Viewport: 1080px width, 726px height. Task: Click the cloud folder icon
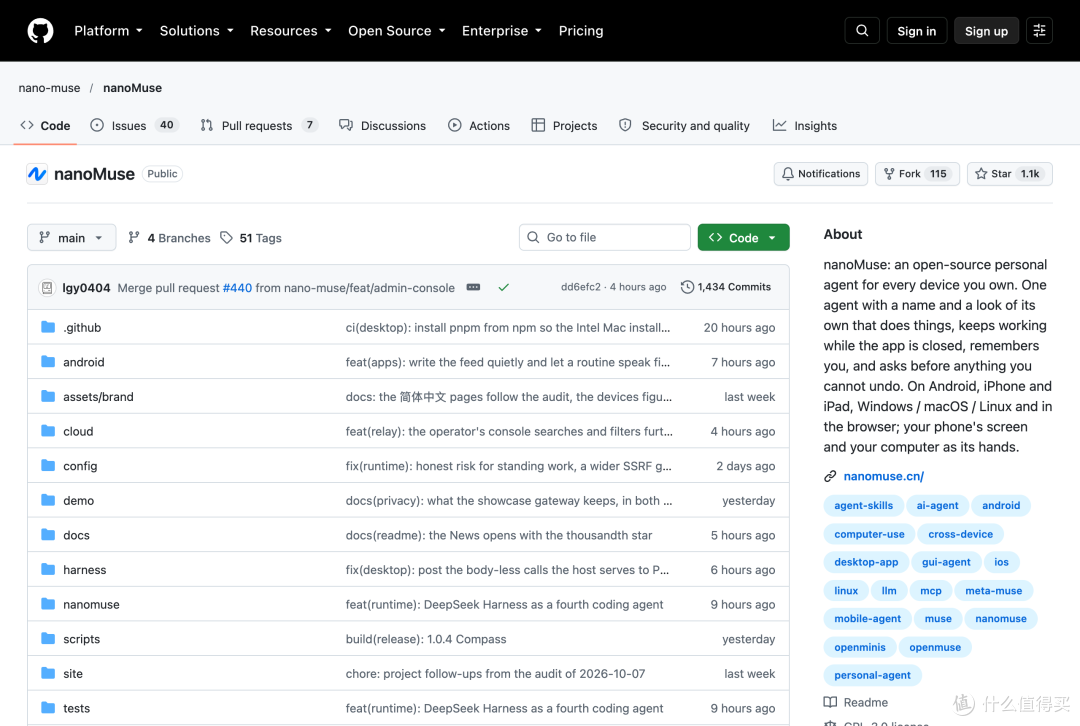point(48,431)
